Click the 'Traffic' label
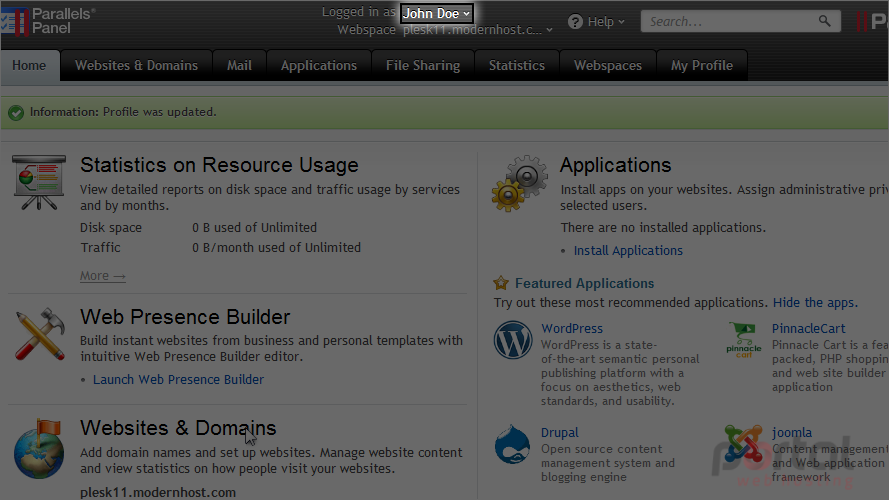This screenshot has height=500, width=889. (x=100, y=247)
